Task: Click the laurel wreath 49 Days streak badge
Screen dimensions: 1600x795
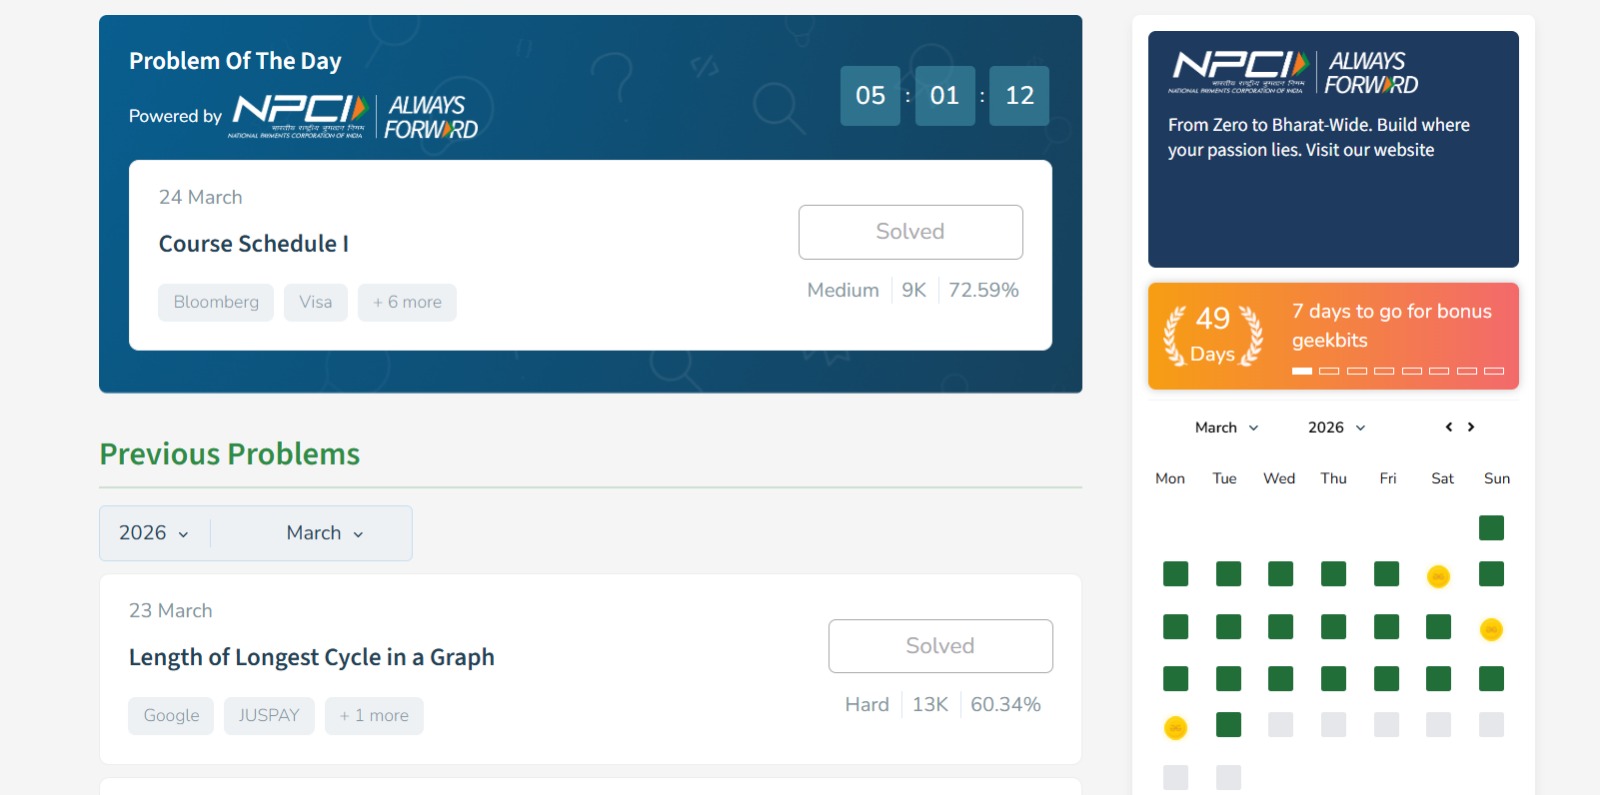Action: tap(1213, 336)
